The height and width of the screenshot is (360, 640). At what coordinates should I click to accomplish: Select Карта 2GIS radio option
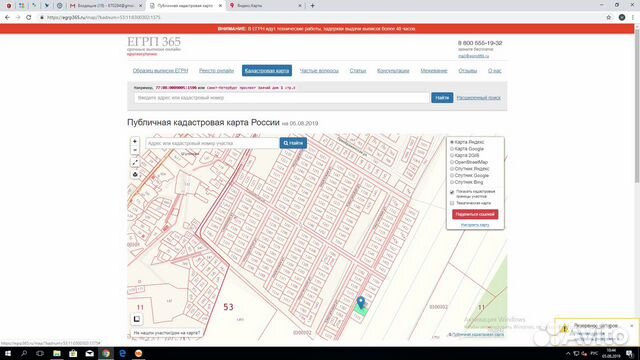click(x=452, y=156)
